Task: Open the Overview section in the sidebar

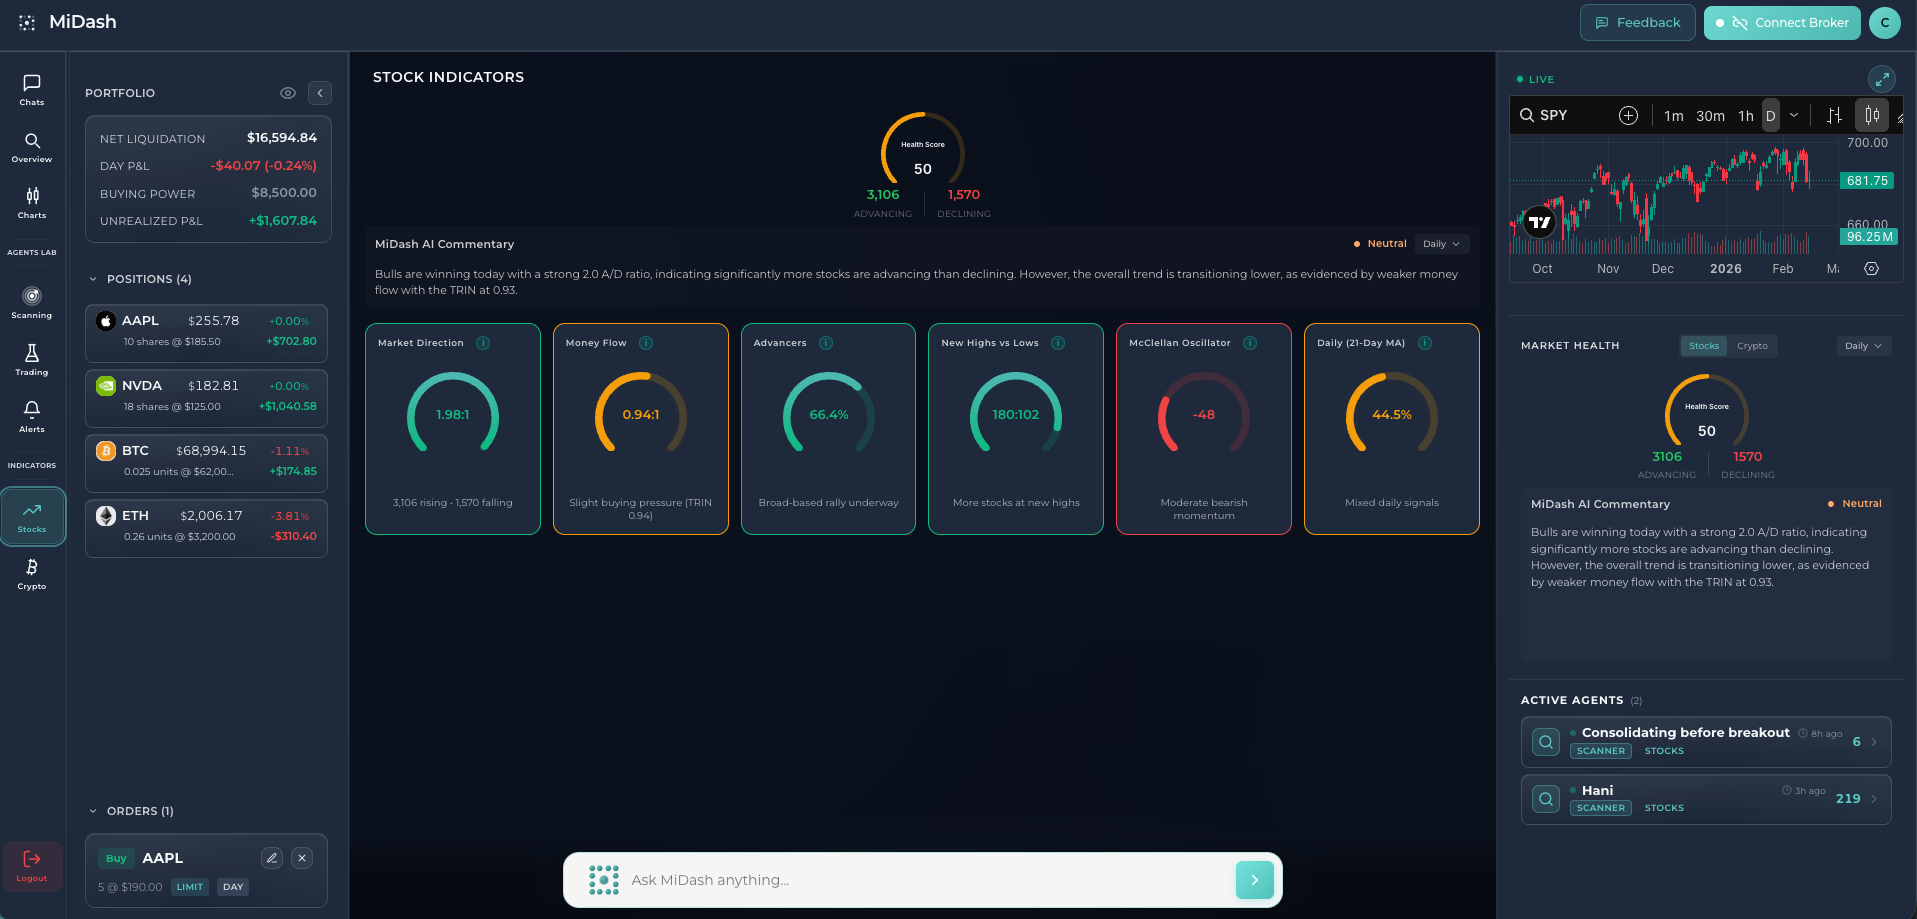Action: (x=32, y=147)
